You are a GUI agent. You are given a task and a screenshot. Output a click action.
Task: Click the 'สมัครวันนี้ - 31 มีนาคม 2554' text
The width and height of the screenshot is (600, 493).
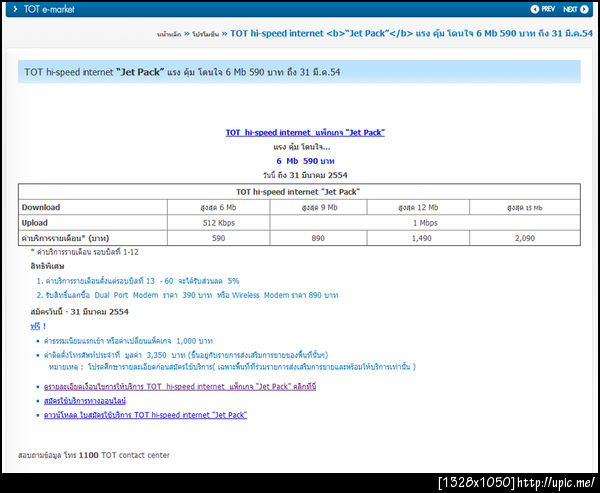80,312
